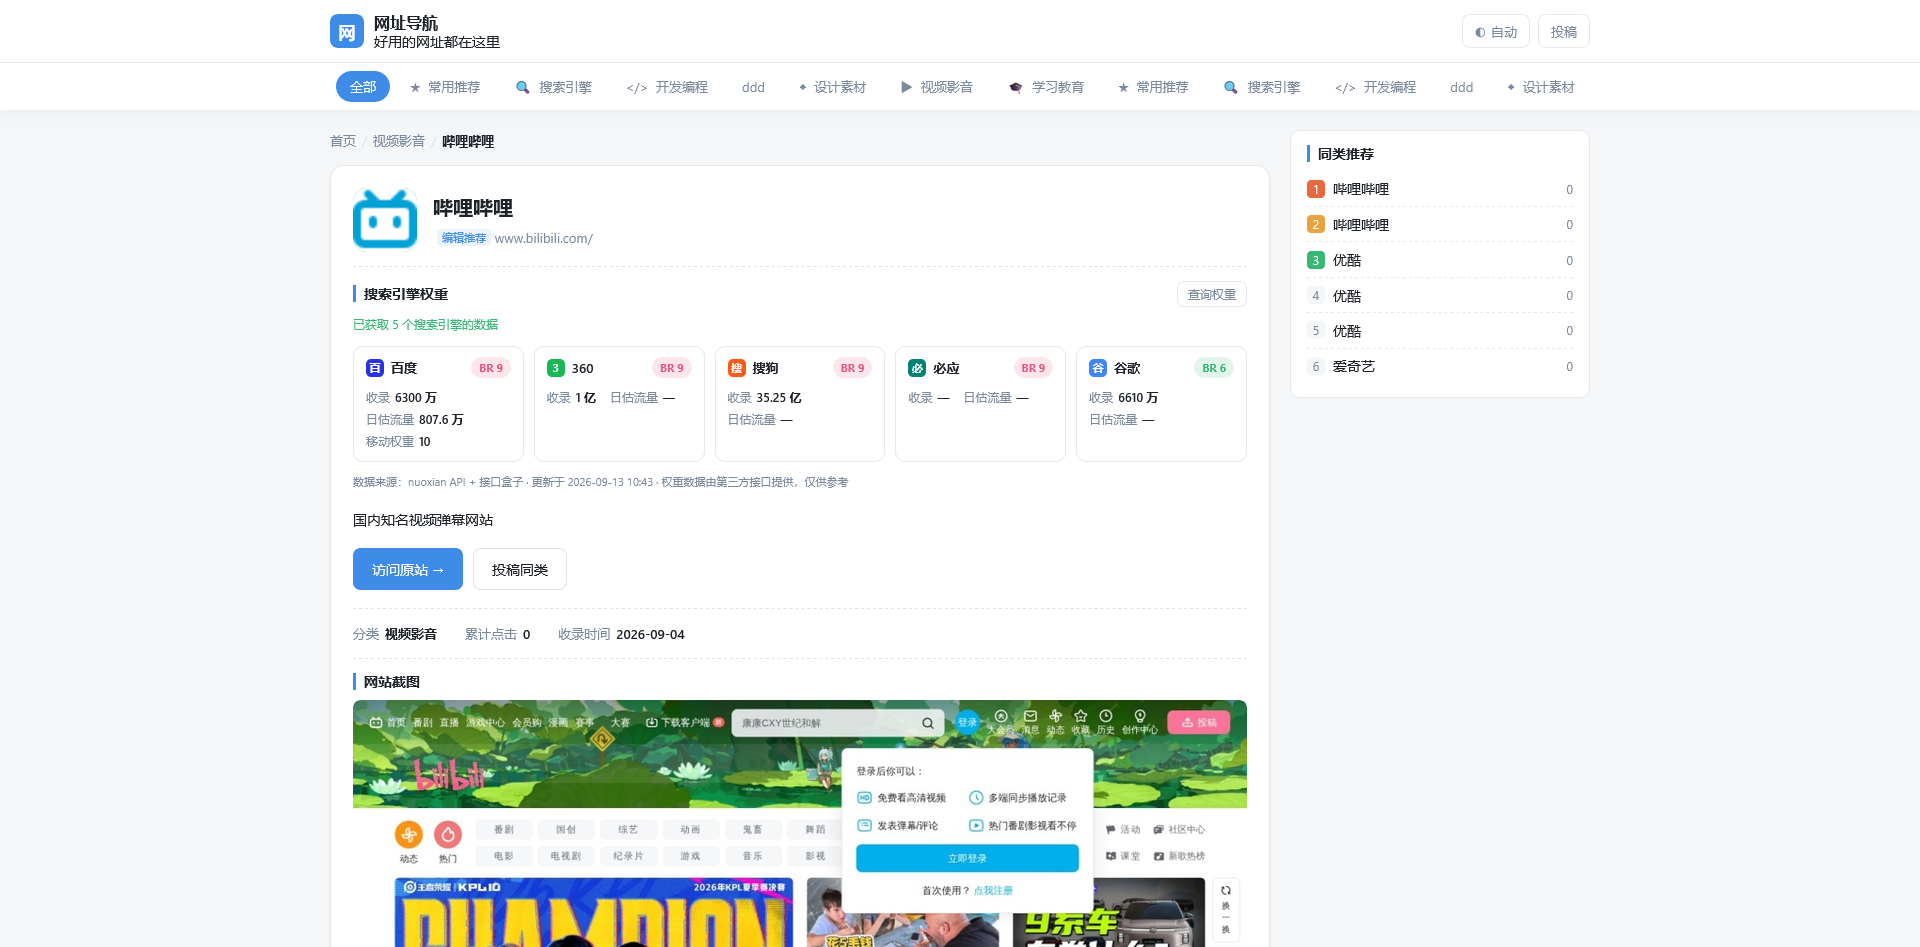
Task: Open the first ddd tab
Action: coord(753,87)
